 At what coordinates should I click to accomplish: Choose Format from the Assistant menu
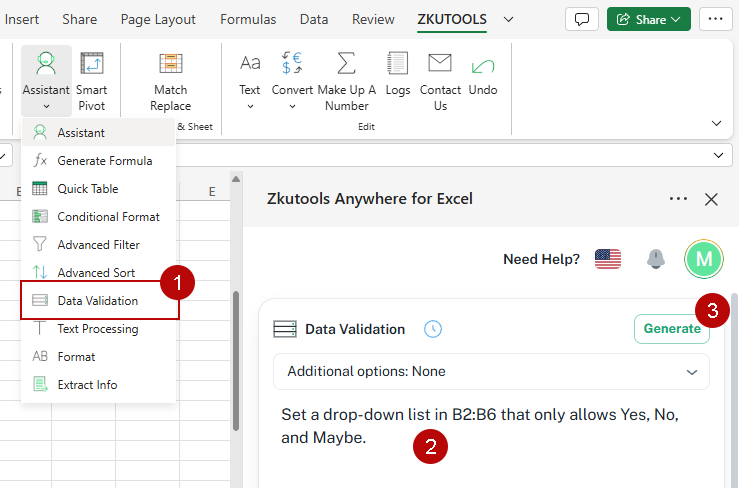(99, 356)
